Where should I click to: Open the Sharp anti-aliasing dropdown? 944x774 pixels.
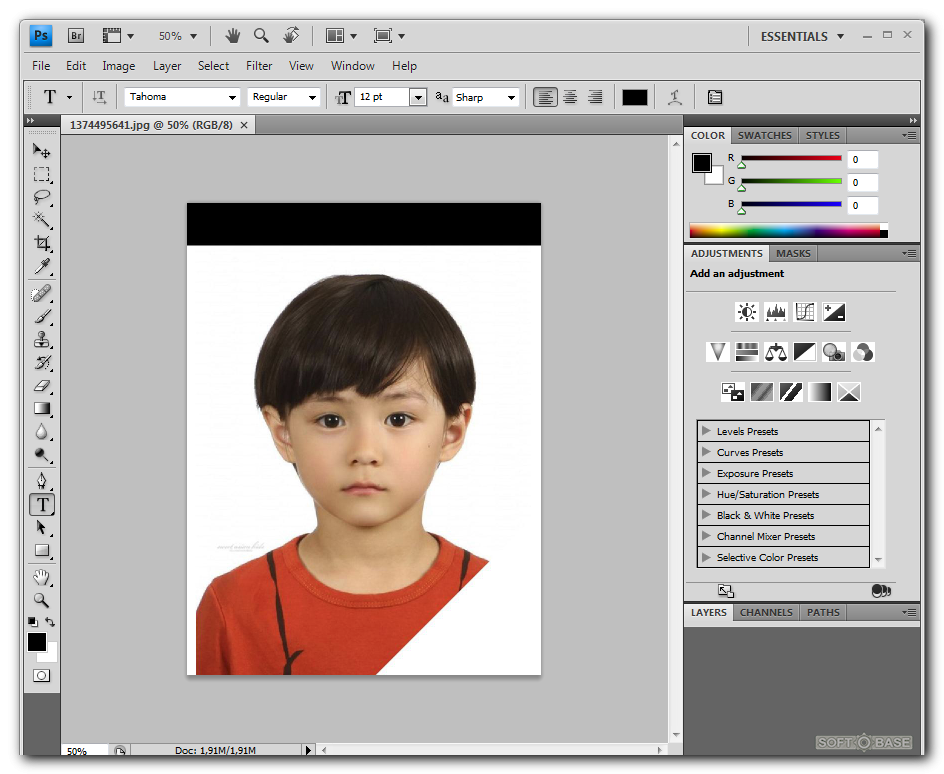tap(511, 98)
